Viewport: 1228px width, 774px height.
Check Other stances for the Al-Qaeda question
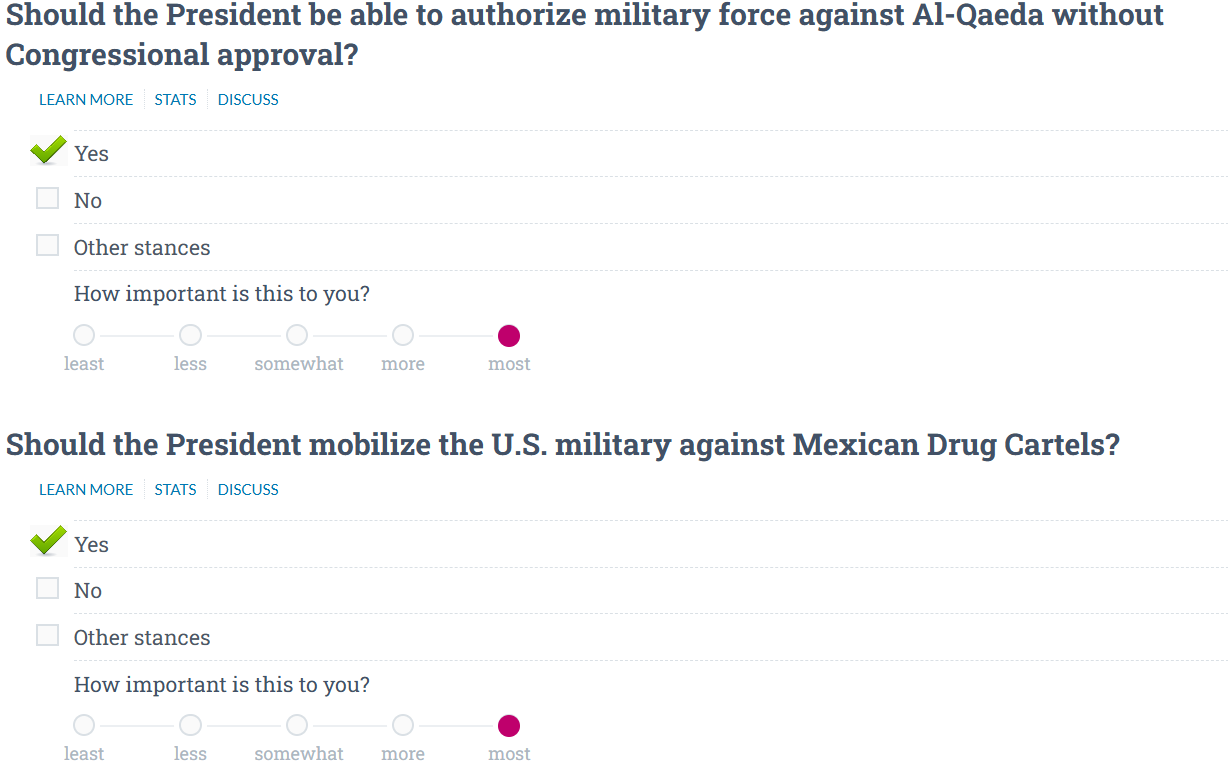(x=47, y=245)
